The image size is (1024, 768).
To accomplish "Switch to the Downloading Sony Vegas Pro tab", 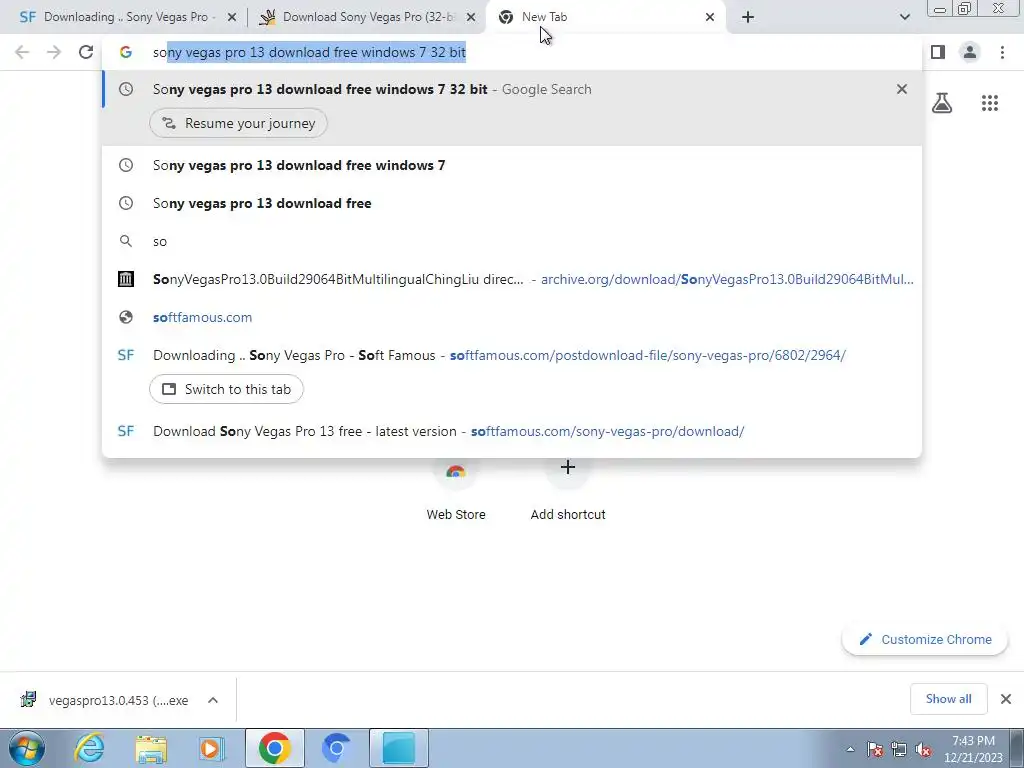I will point(121,17).
